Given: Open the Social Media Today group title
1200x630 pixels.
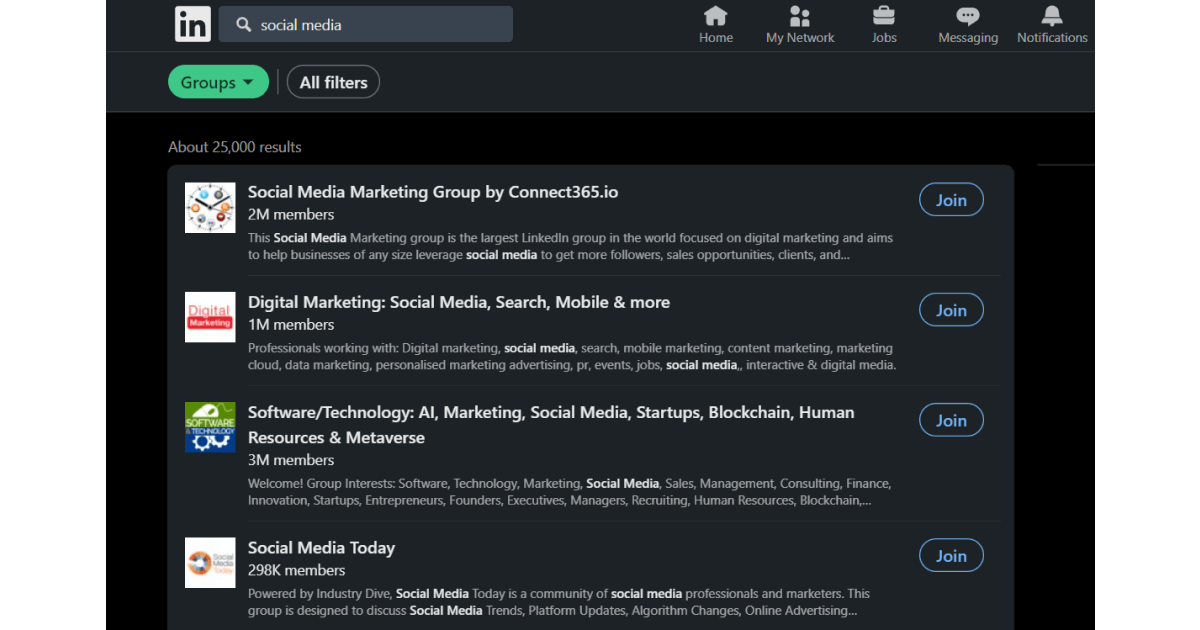Looking at the screenshot, I should click(x=321, y=547).
